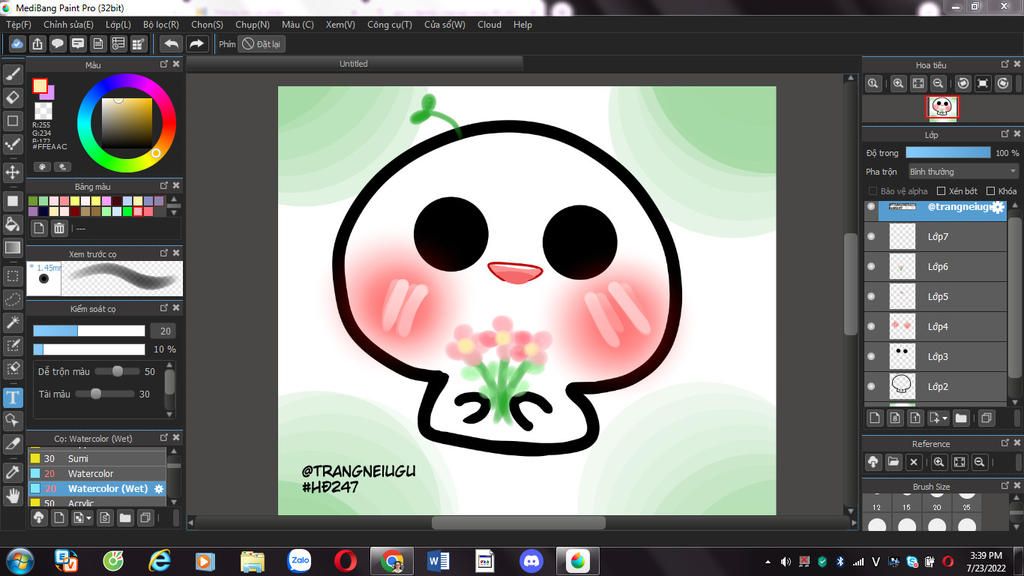This screenshot has height=576, width=1024.
Task: Toggle the Xén bớt clipping checkbox
Action: (941, 191)
